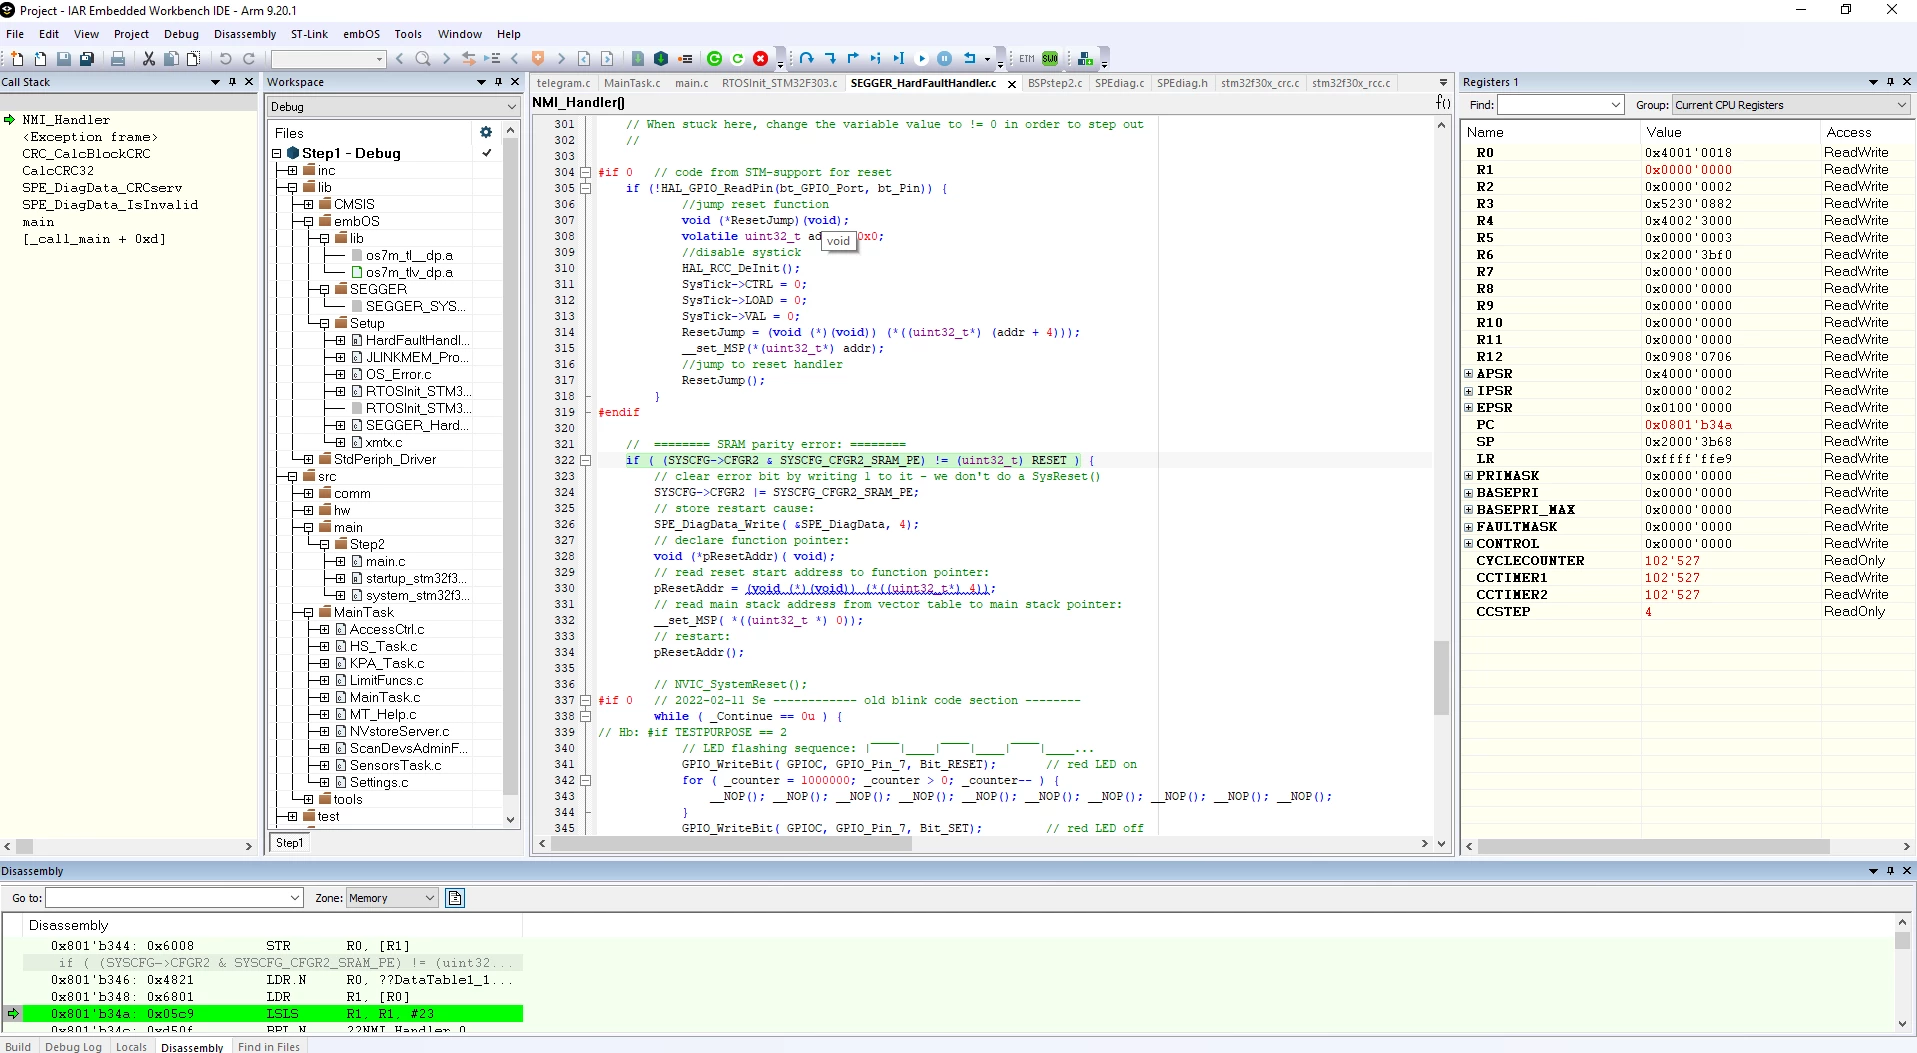The image size is (1917, 1053).
Task: Click the magnifier Find icon in toolbar
Action: pyautogui.click(x=423, y=59)
